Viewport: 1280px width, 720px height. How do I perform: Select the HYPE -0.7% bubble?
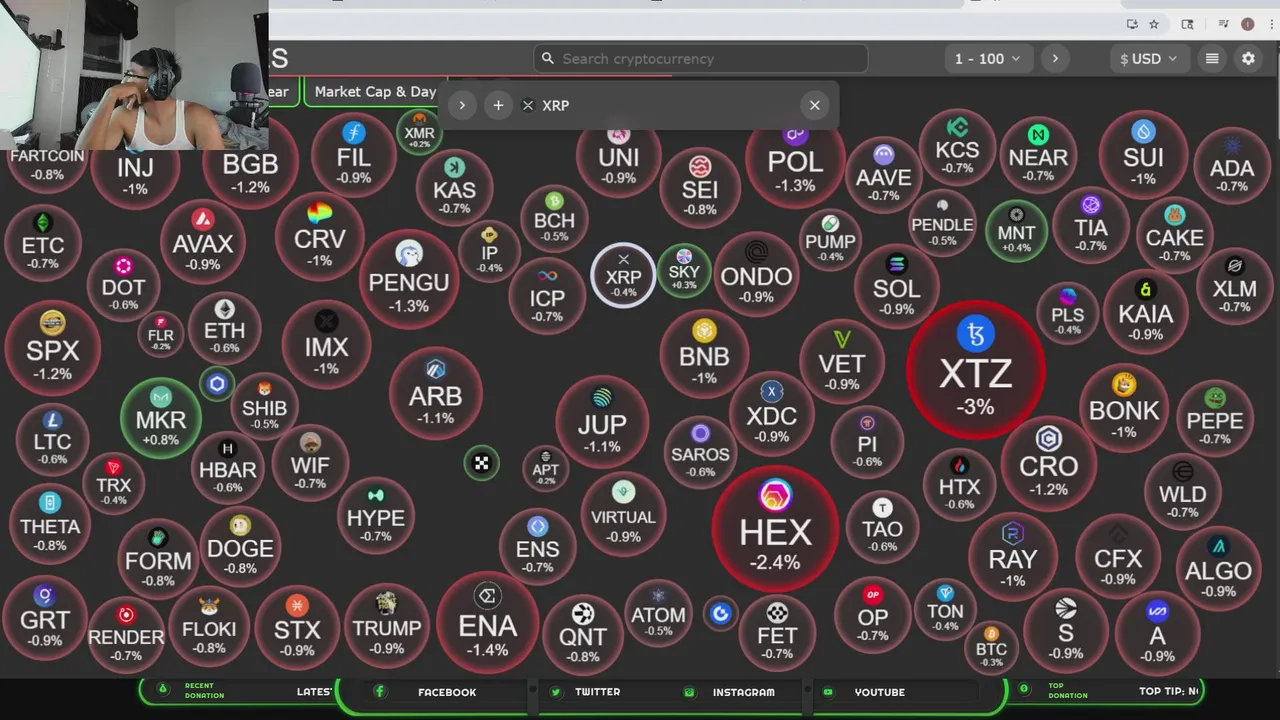click(376, 514)
